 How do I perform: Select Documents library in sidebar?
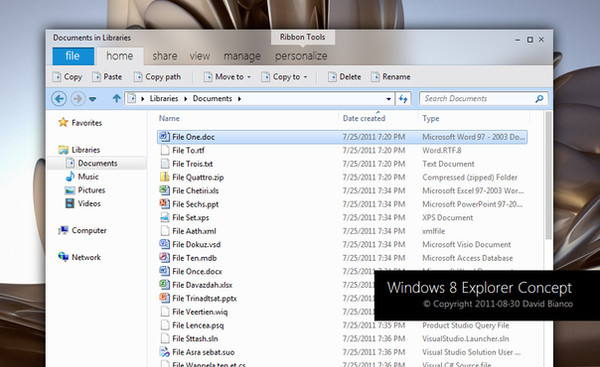point(92,163)
